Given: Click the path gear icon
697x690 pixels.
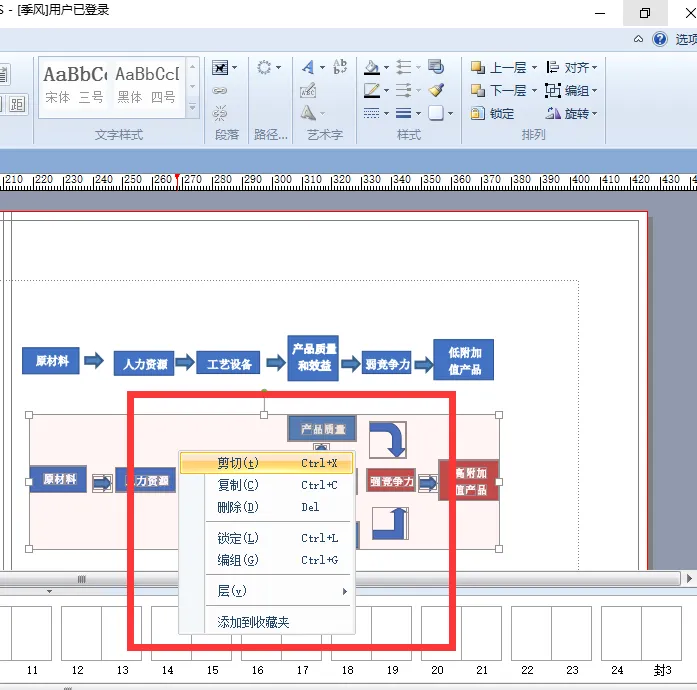Looking at the screenshot, I should [x=264, y=68].
